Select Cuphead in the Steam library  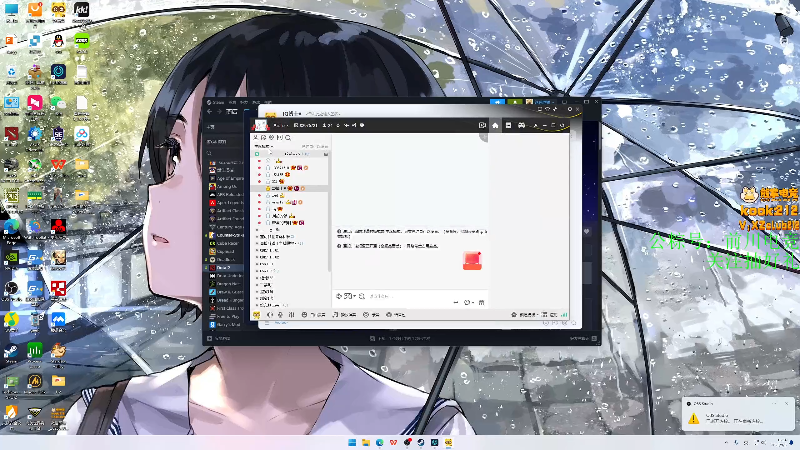point(227,252)
